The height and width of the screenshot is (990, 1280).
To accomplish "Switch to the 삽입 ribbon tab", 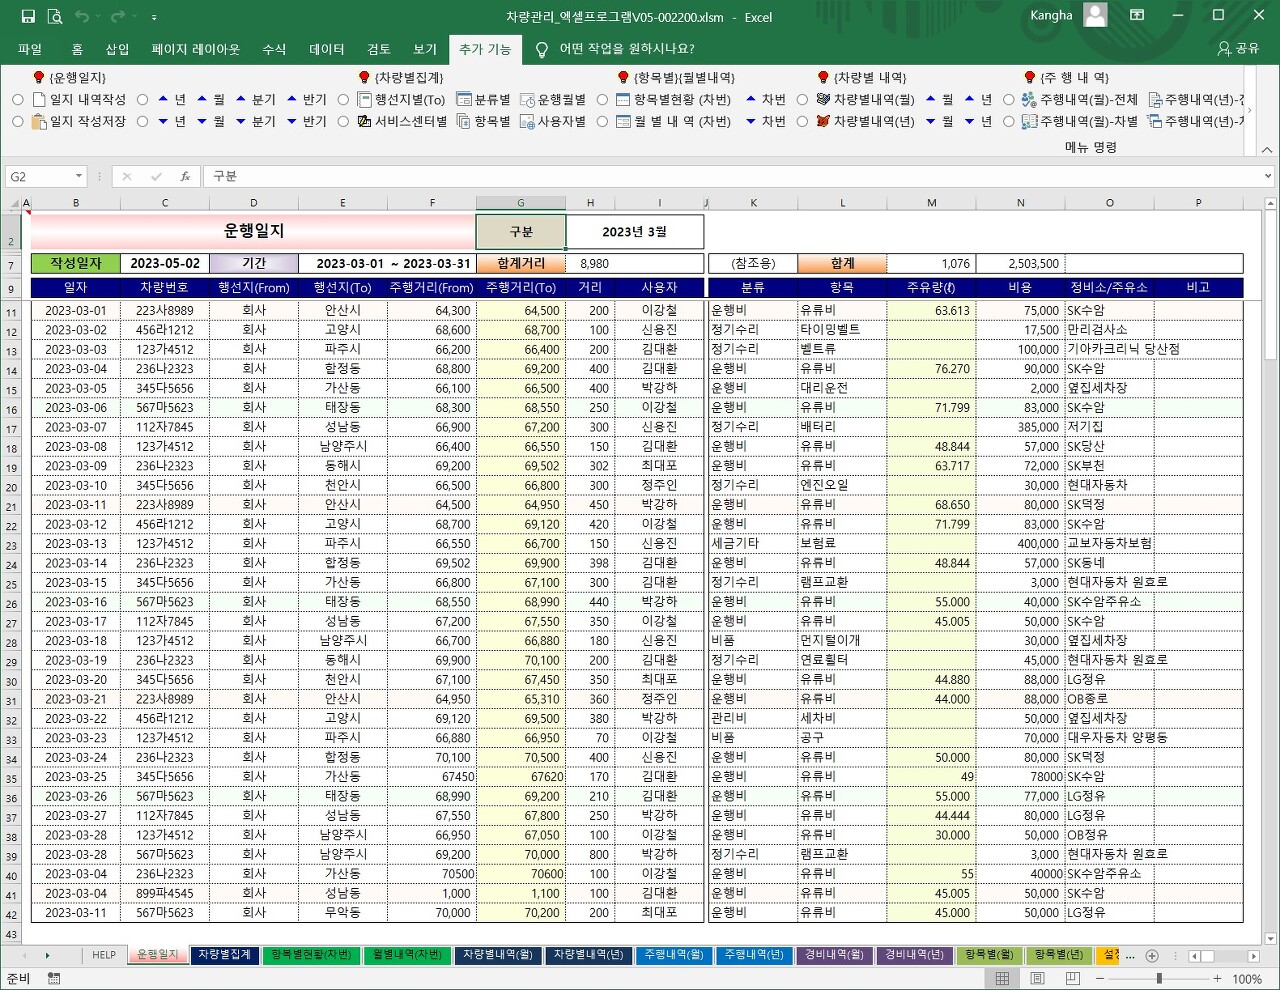I will pyautogui.click(x=117, y=49).
